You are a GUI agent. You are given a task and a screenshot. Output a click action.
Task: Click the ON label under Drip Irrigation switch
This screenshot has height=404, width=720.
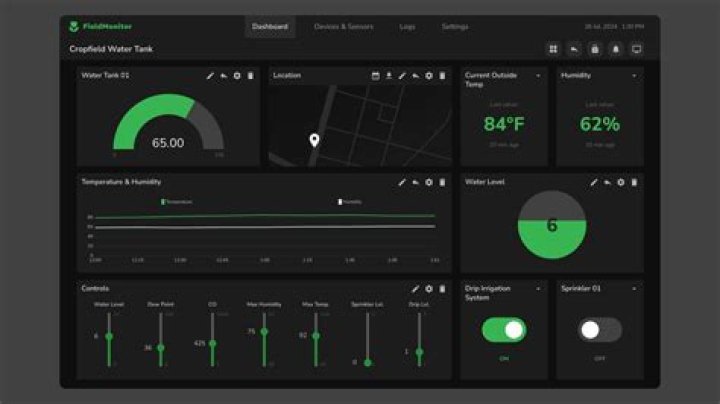504,359
